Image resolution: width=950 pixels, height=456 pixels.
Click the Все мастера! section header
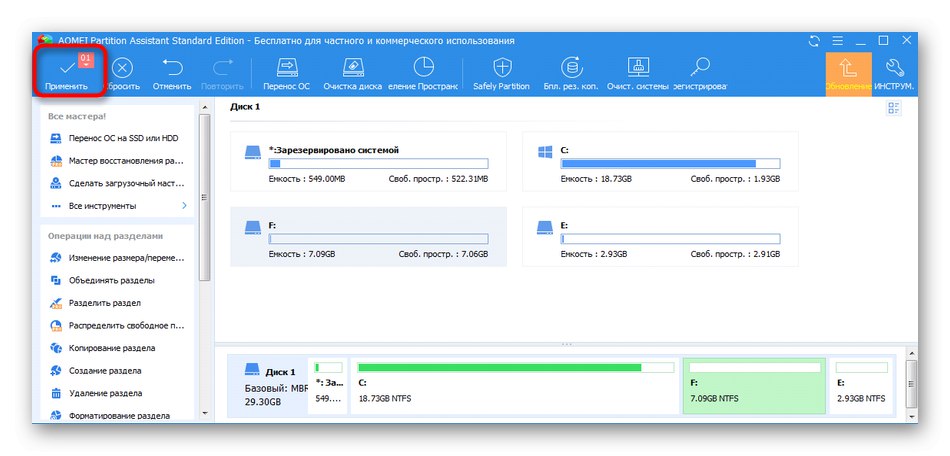coord(77,116)
